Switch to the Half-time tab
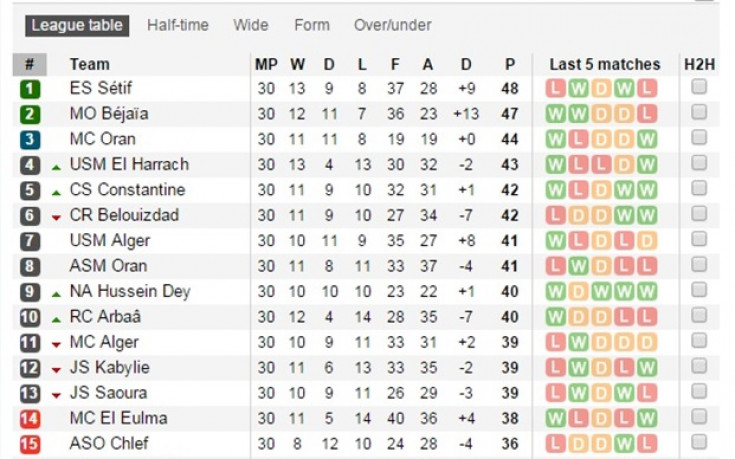The image size is (735, 459). [178, 25]
